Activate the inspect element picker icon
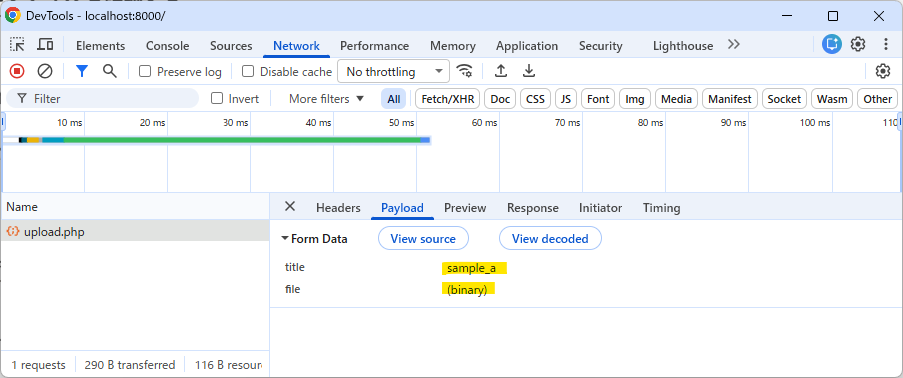This screenshot has height=378, width=903. coord(17,45)
